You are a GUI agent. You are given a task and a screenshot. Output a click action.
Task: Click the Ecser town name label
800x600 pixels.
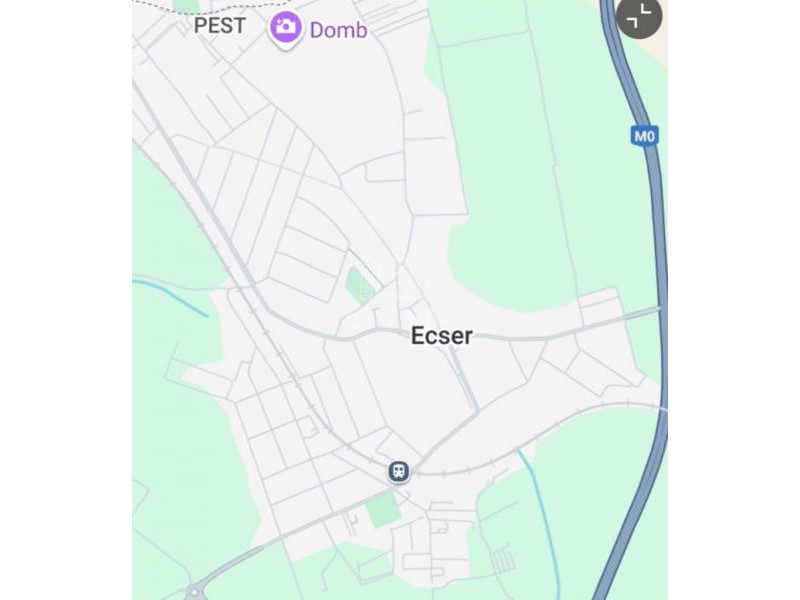tap(442, 336)
